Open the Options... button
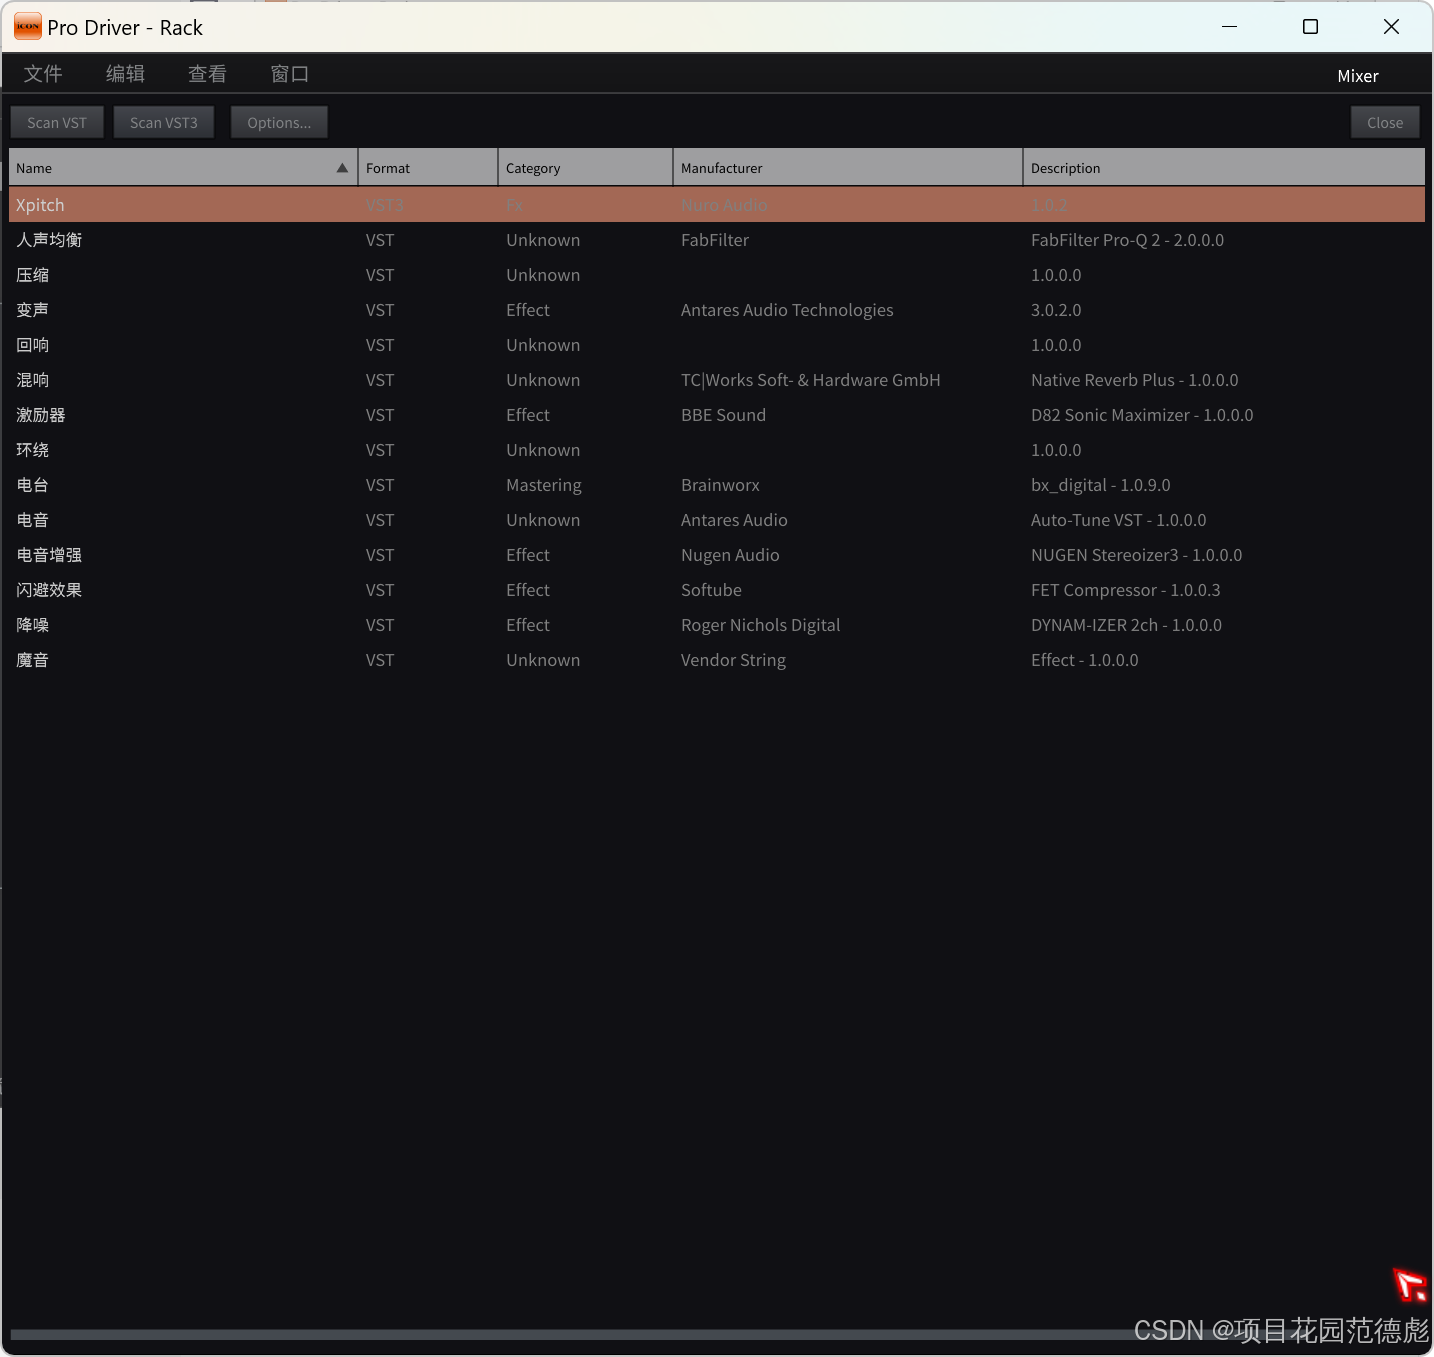 [x=279, y=122]
